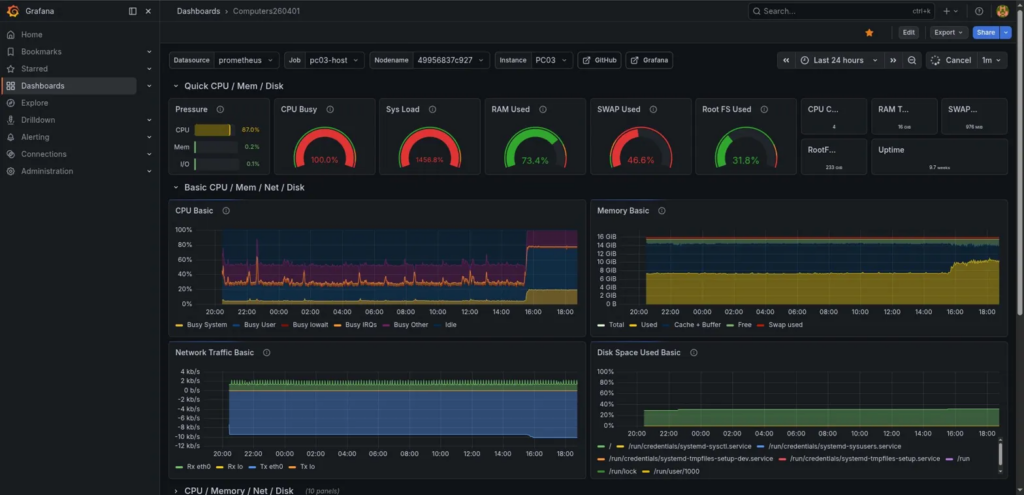Zoom out the time range with magnifier icon
The height and width of the screenshot is (495, 1024).
click(x=912, y=60)
